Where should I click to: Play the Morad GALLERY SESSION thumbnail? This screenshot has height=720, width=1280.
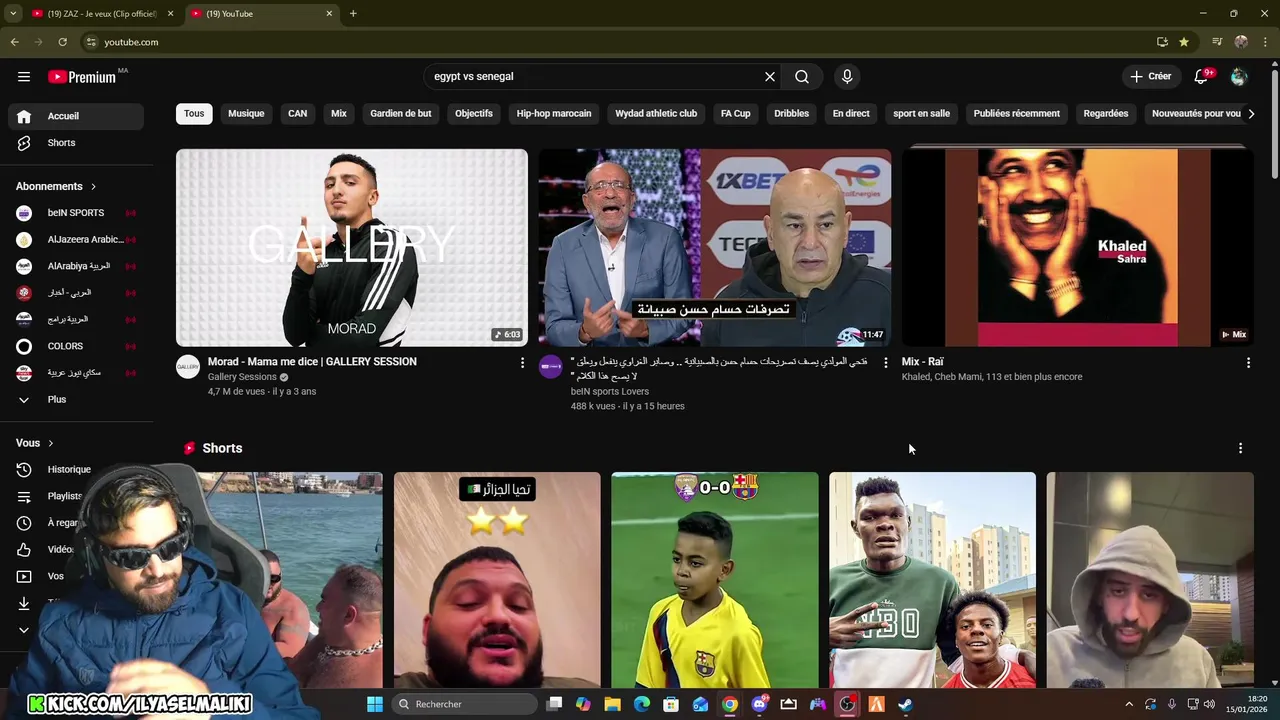click(352, 248)
